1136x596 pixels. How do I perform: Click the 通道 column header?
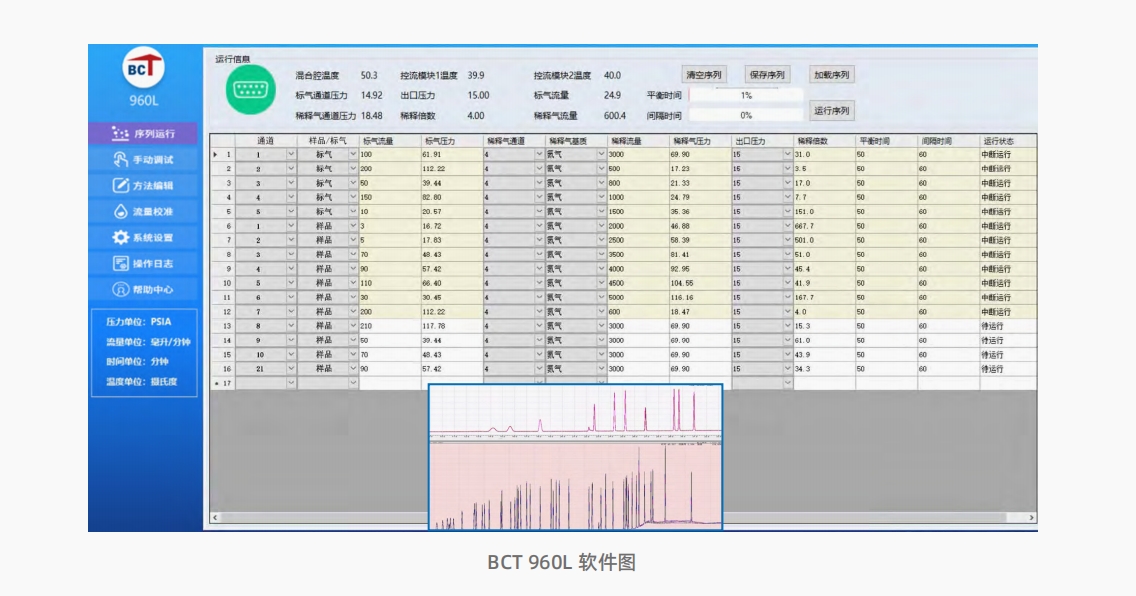click(266, 140)
